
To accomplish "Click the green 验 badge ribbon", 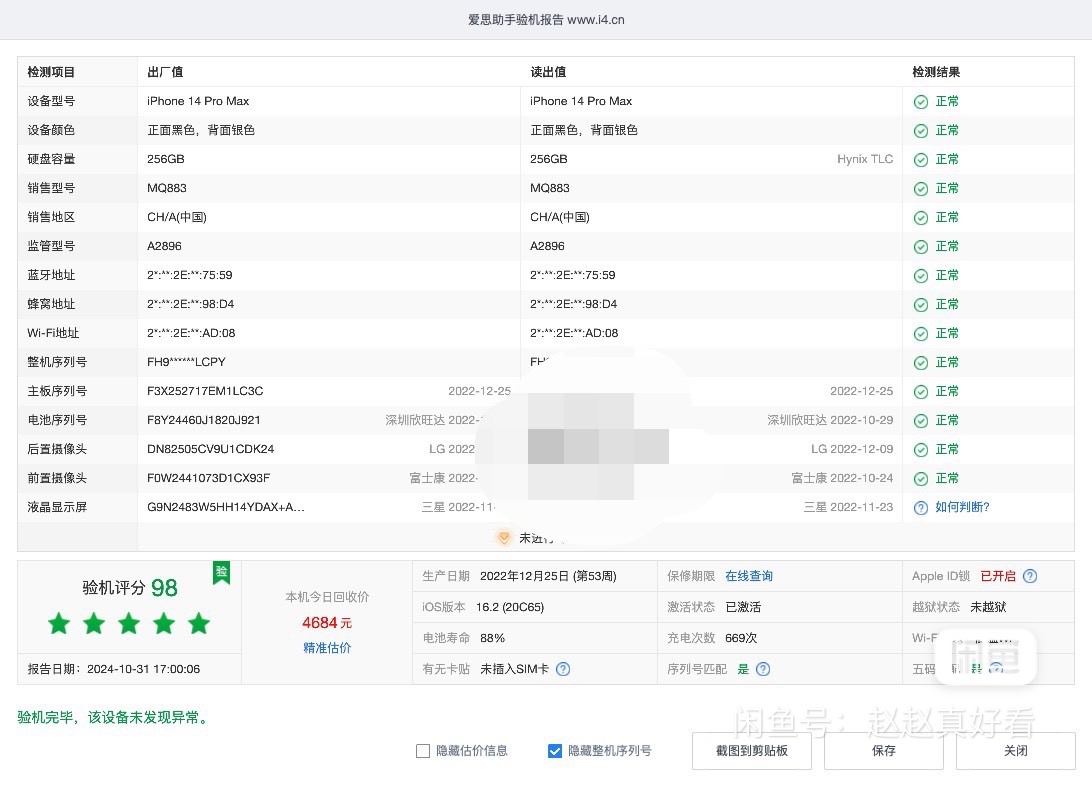I will (221, 573).
